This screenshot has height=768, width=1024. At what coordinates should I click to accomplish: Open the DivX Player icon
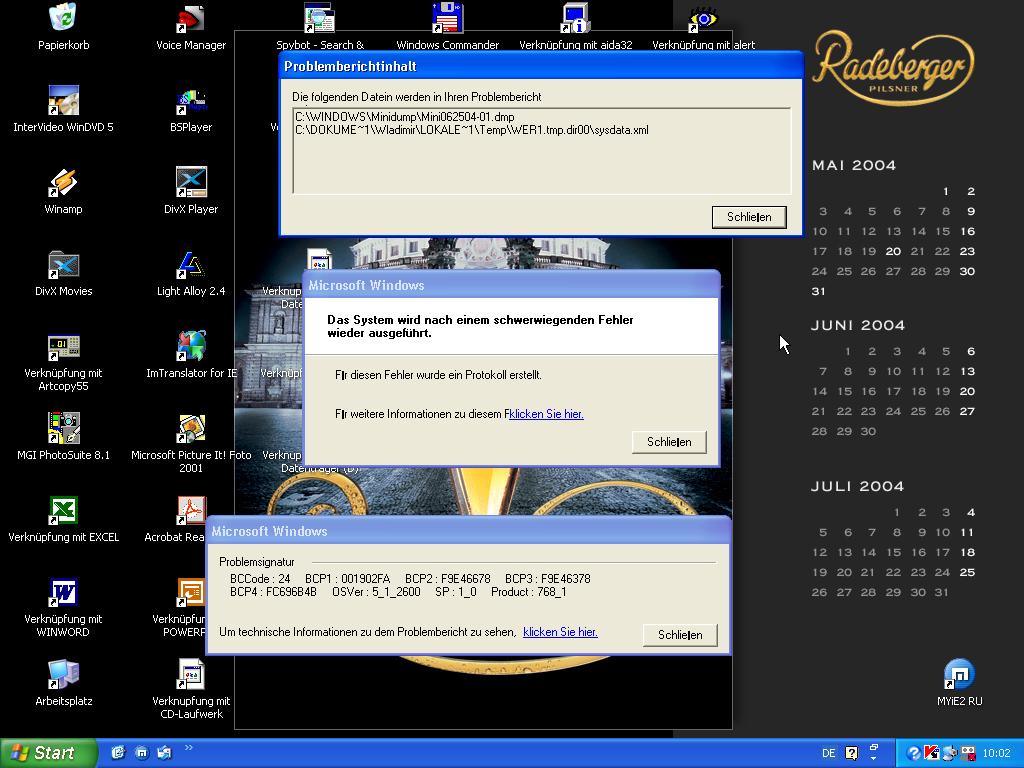(x=191, y=182)
